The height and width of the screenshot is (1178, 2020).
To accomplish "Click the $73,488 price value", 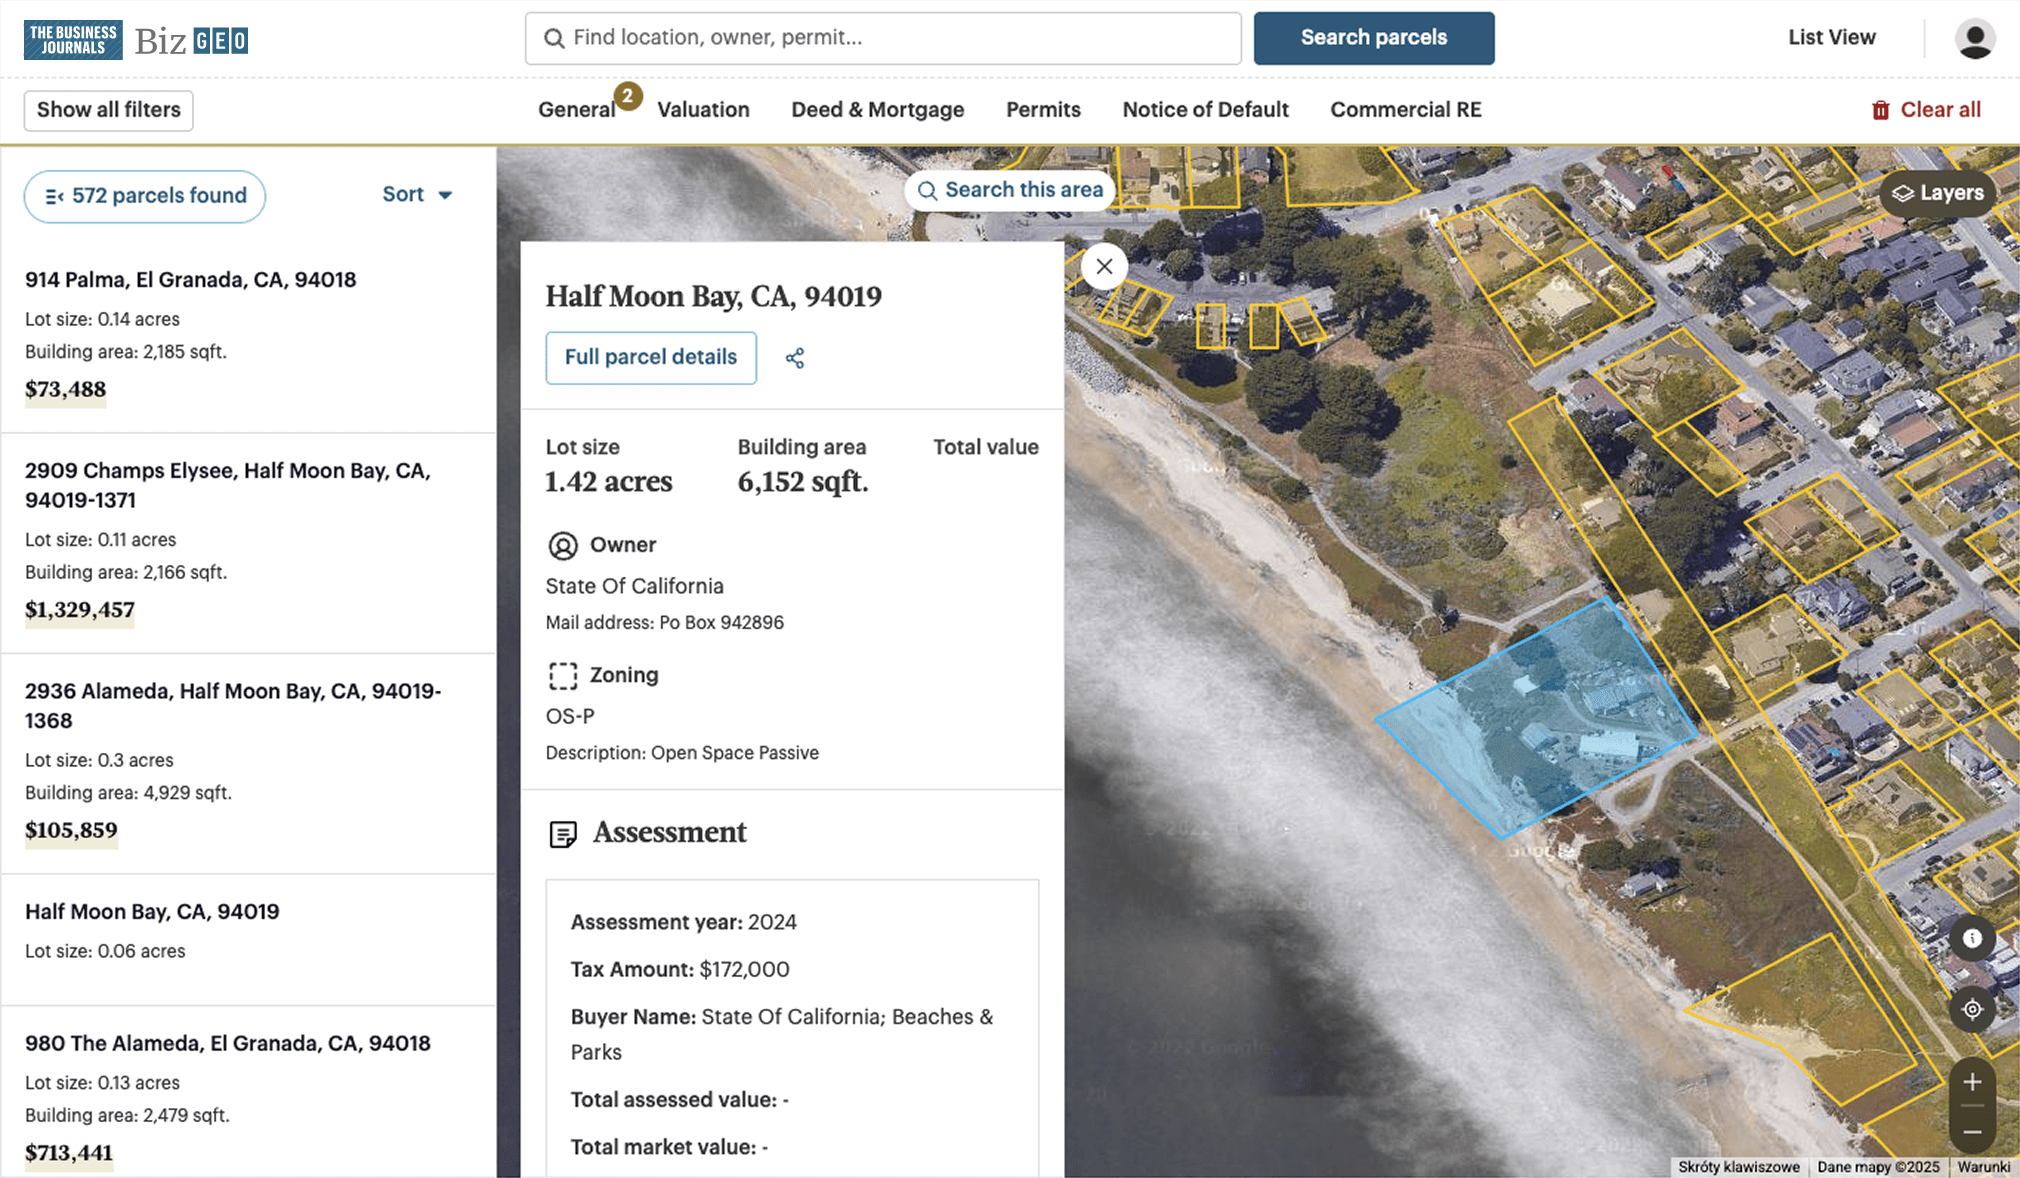I will (65, 390).
